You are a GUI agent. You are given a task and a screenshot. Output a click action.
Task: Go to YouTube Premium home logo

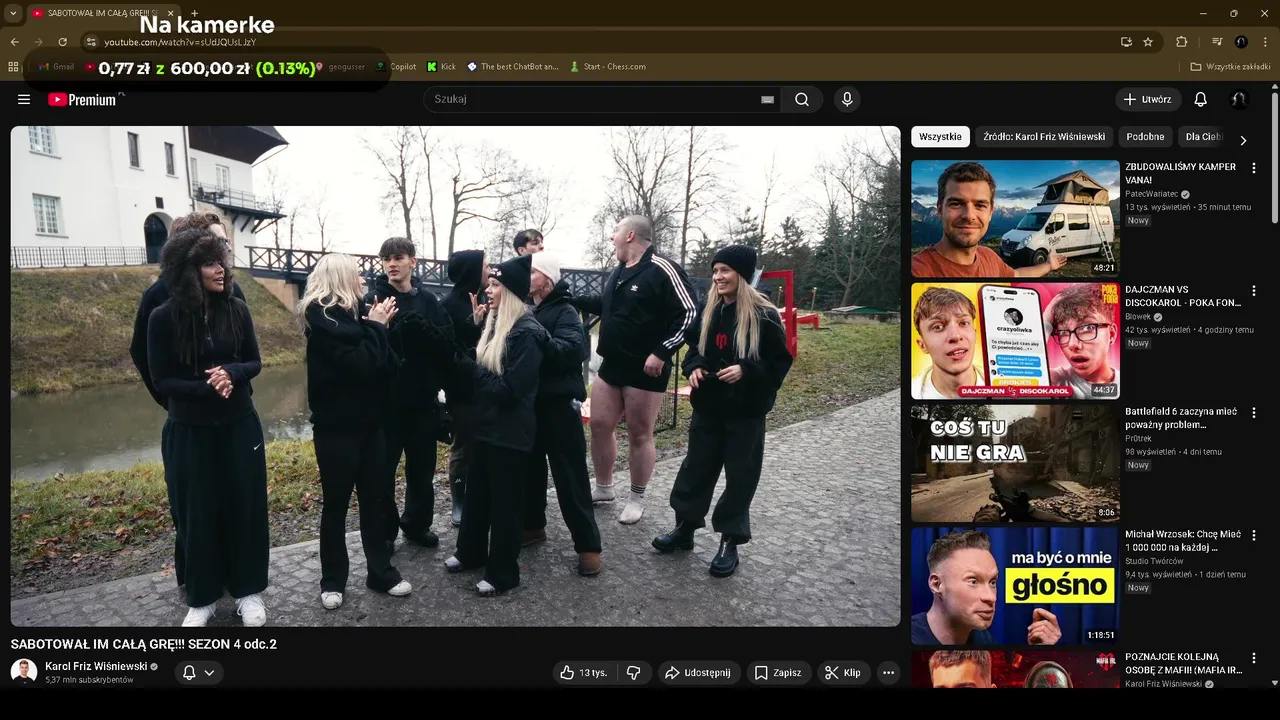click(x=83, y=99)
